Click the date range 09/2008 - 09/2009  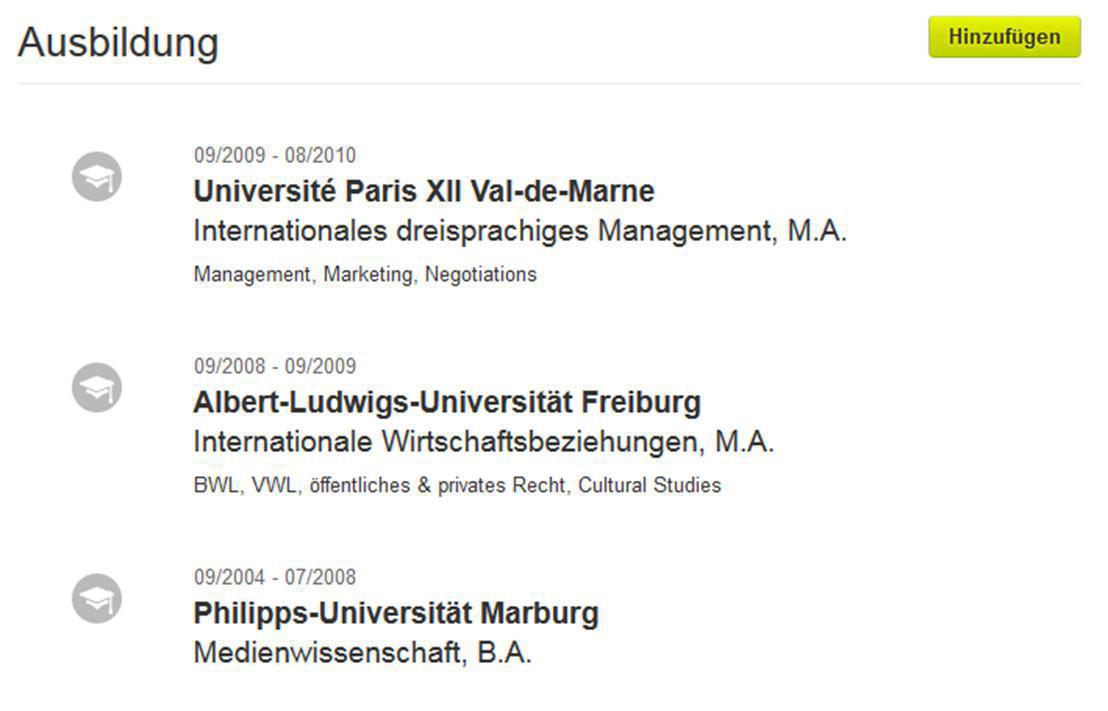pyautogui.click(x=275, y=366)
